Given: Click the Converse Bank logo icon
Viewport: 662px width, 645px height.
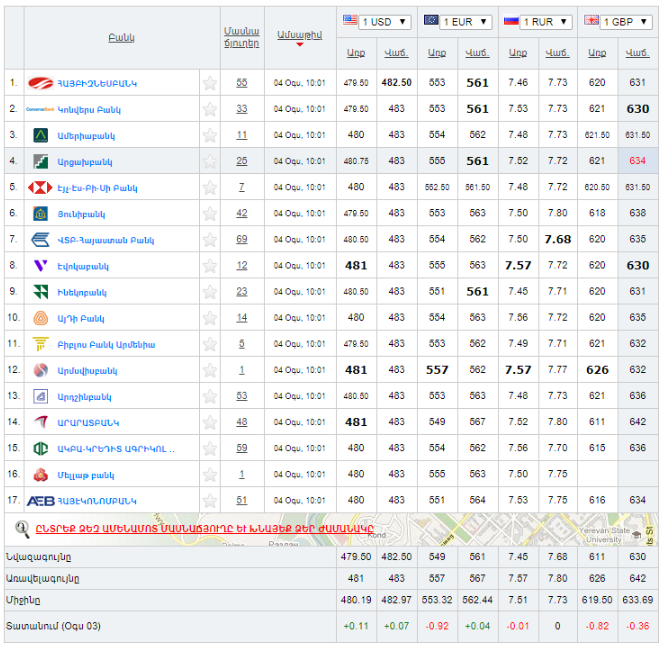Looking at the screenshot, I should point(40,109).
